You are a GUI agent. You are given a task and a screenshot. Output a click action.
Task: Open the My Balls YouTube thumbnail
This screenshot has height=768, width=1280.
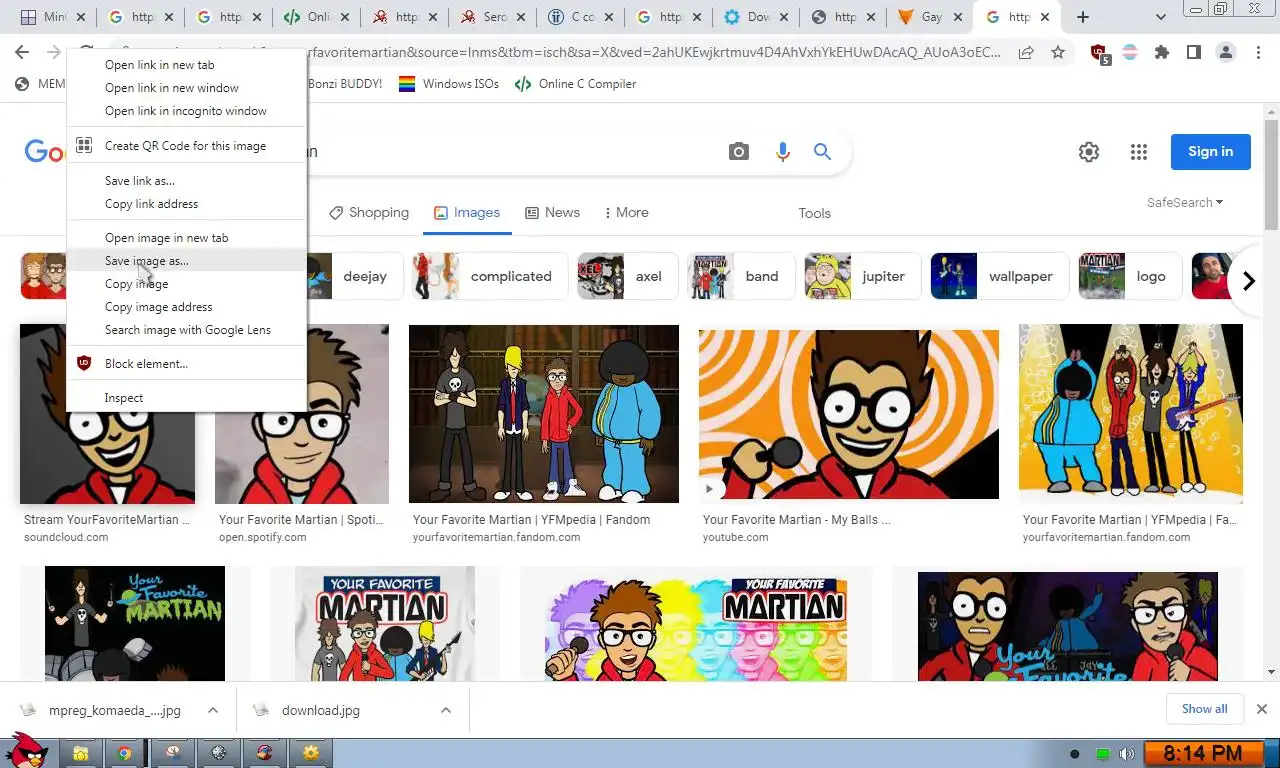pyautogui.click(x=849, y=414)
